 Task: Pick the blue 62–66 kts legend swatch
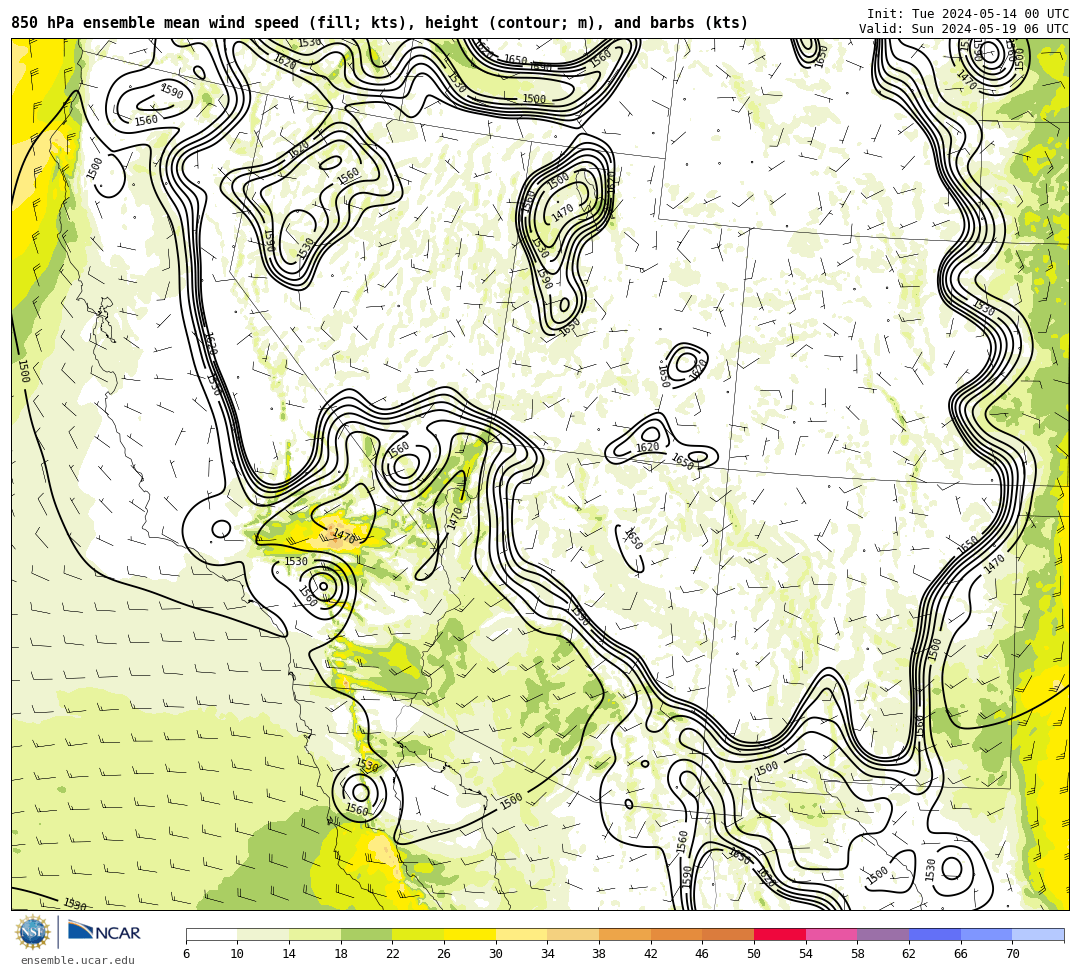(x=935, y=934)
